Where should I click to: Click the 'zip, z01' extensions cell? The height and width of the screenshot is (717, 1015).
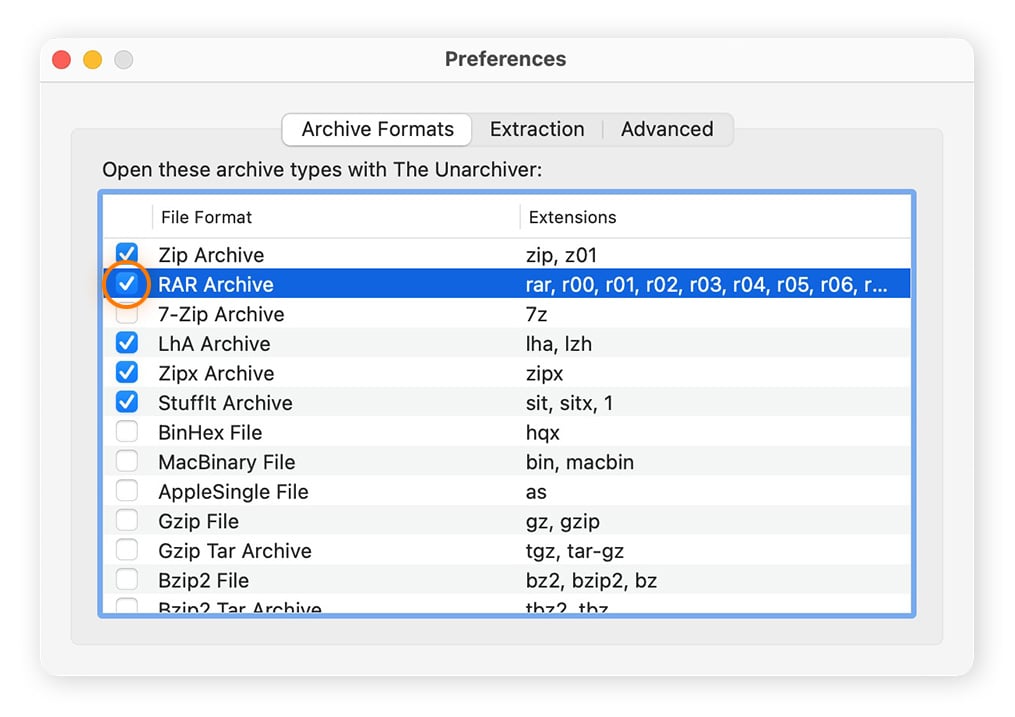point(561,256)
